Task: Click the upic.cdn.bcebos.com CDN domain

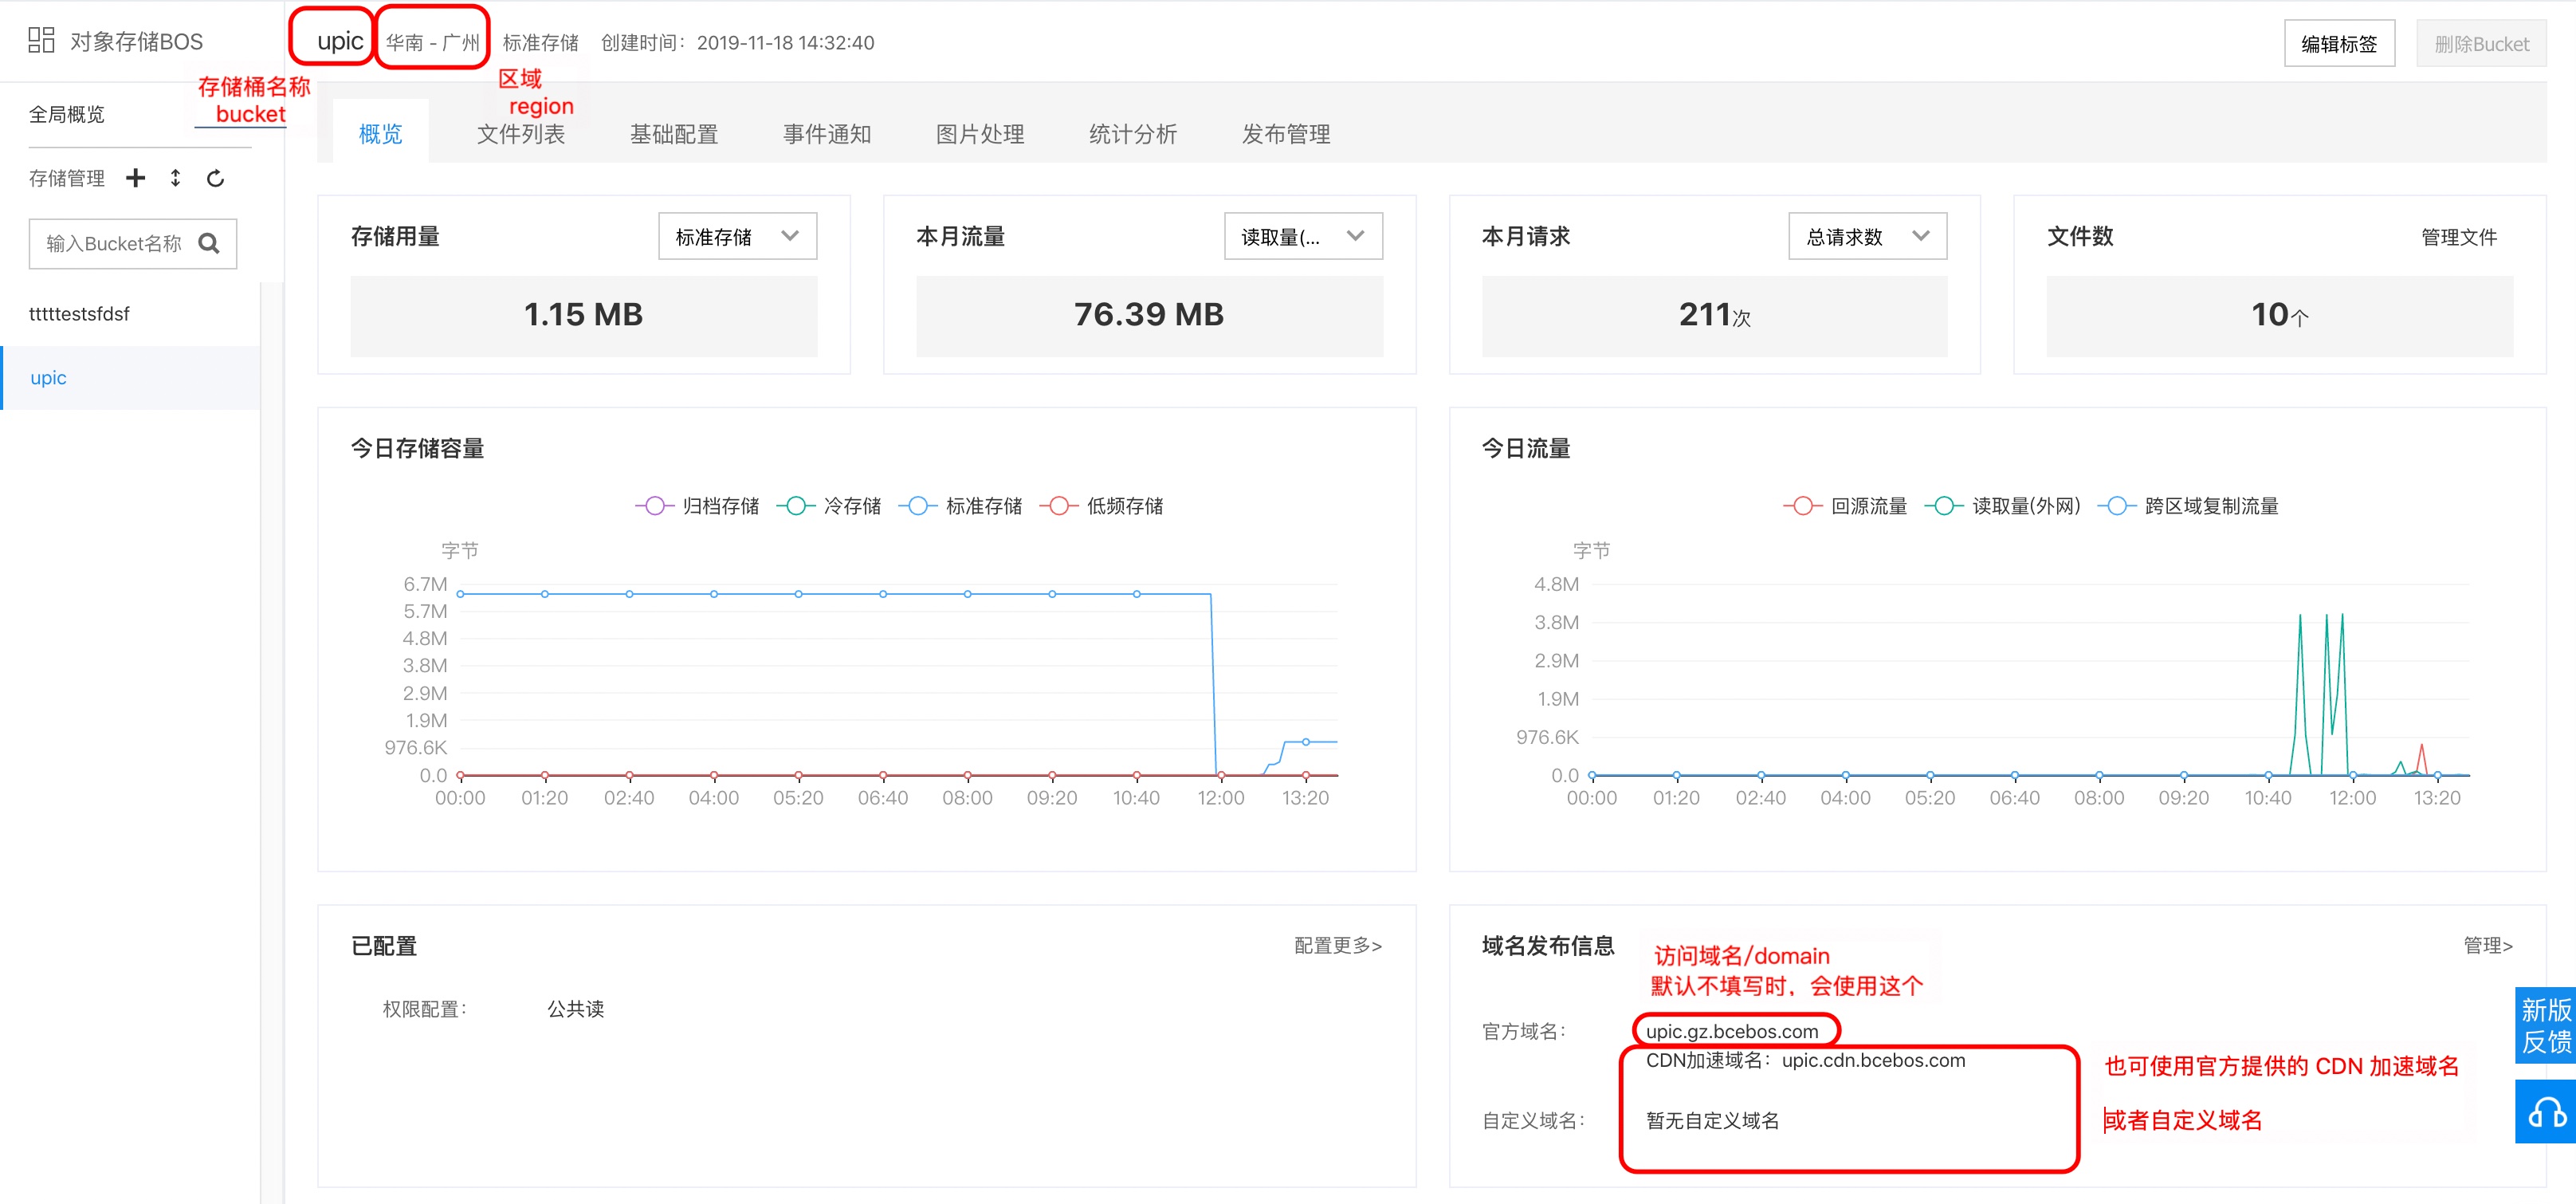Action: click(1873, 1060)
